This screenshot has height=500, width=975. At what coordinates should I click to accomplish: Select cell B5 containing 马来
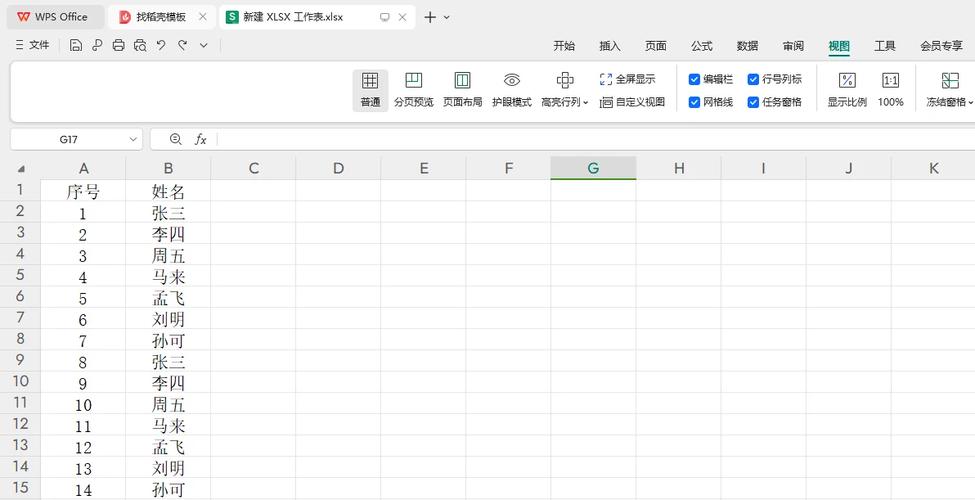coord(169,275)
